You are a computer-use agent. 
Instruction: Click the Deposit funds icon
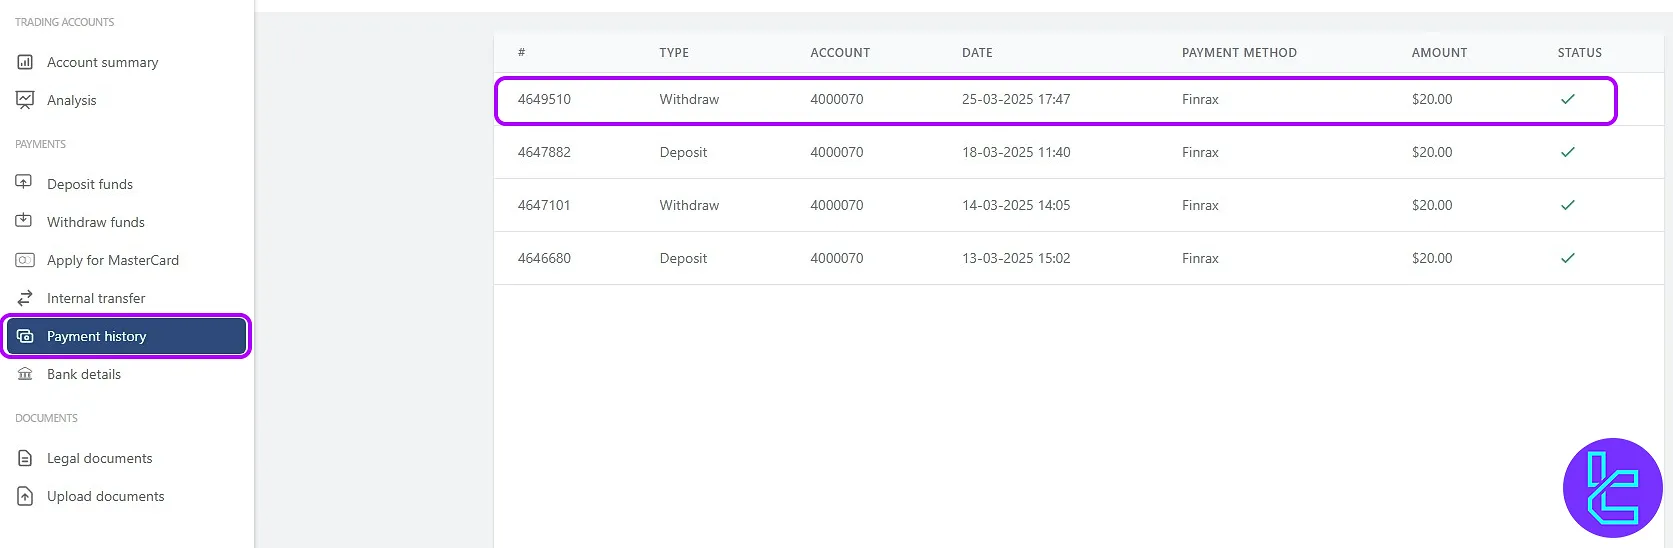24,183
